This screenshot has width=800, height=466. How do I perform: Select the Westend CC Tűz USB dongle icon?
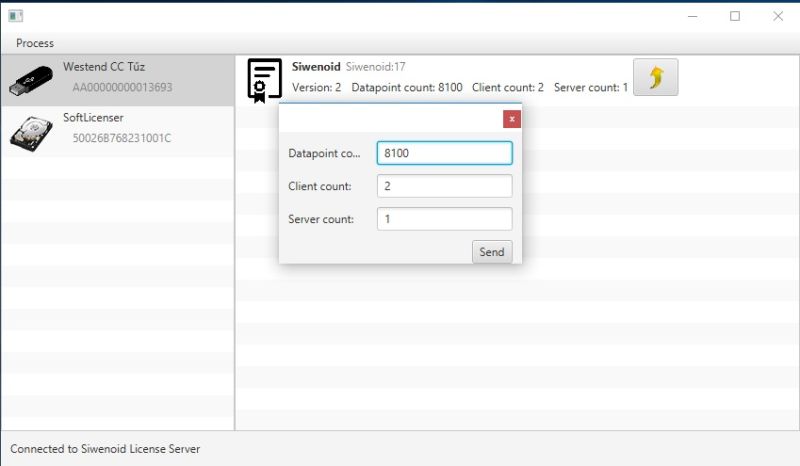click(31, 81)
